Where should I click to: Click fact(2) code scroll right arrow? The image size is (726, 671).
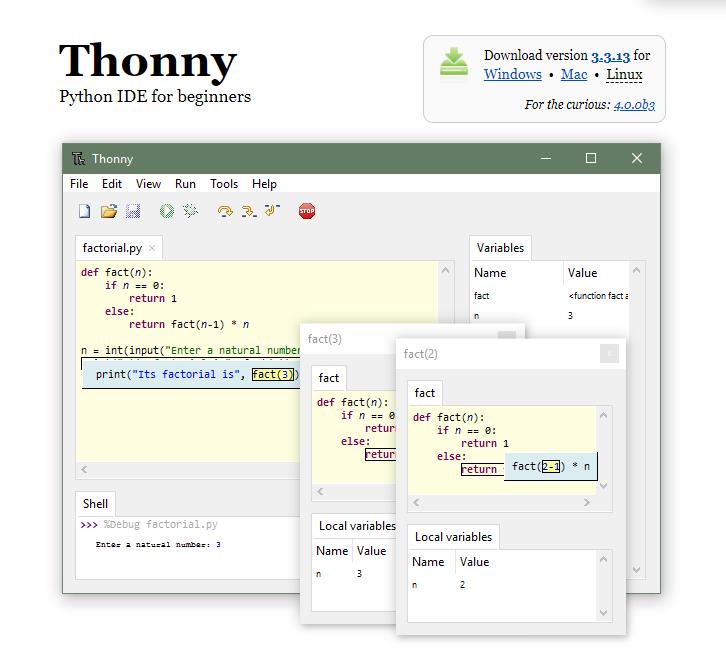click(x=587, y=502)
